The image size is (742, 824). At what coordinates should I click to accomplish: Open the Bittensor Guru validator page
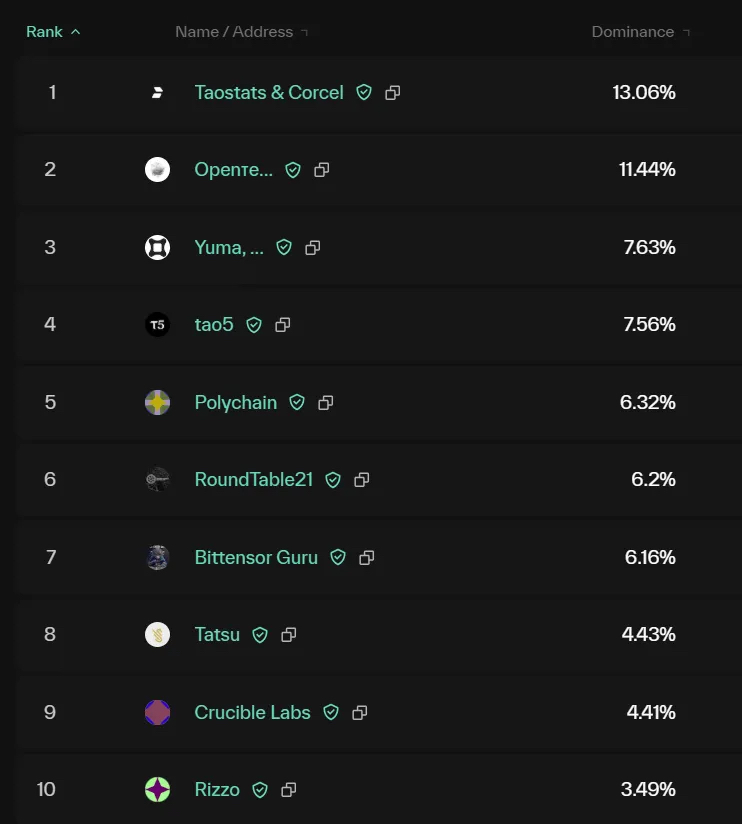tap(256, 558)
